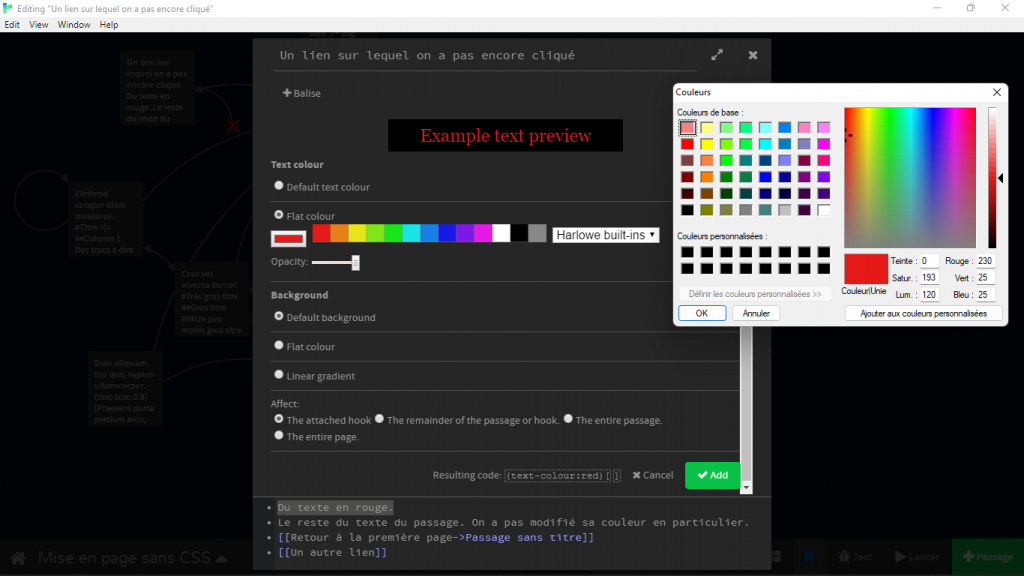Screen dimensions: 1024x576
Task: Pick the grey built-in colour swatch
Action: pyautogui.click(x=537, y=232)
